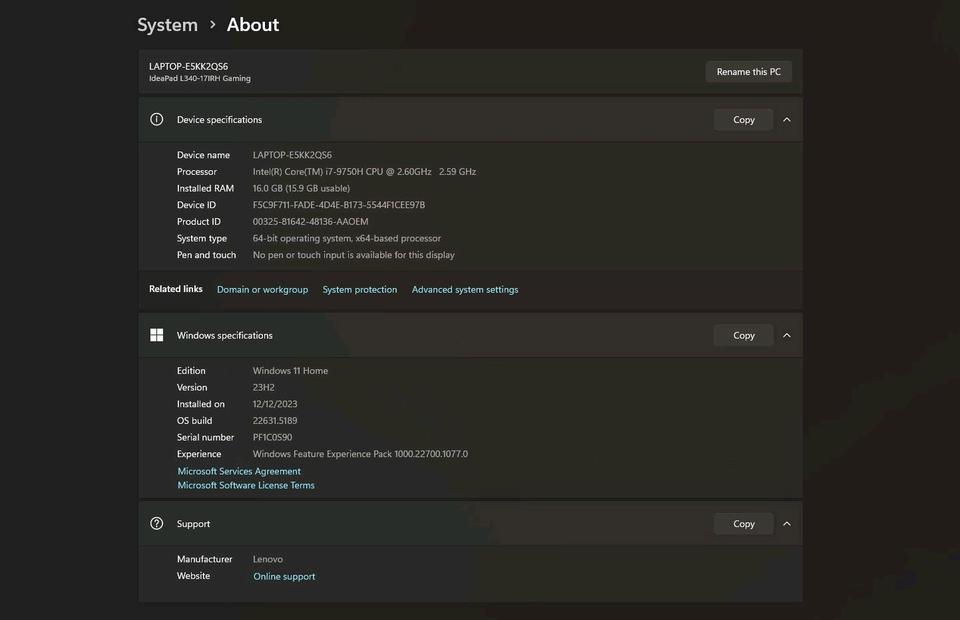Select the Version value 23H2
960x620 pixels.
(263, 387)
